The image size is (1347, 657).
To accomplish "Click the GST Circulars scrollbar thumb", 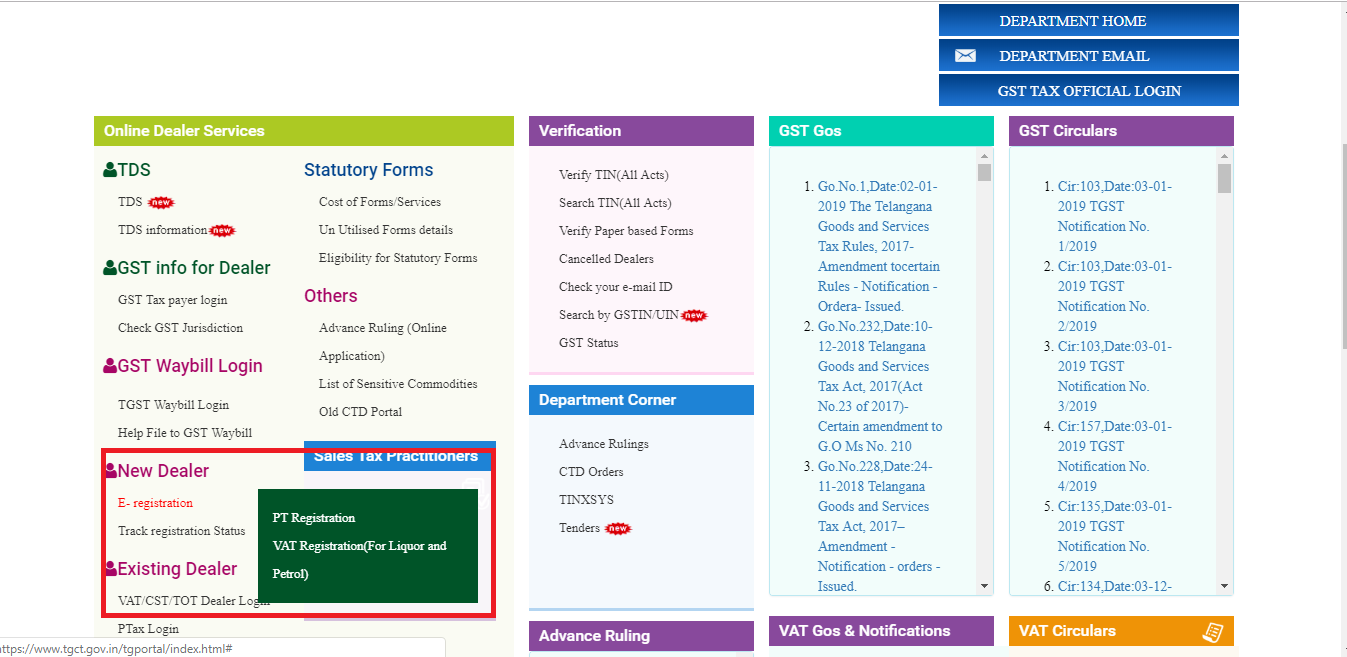I will 1224,178.
